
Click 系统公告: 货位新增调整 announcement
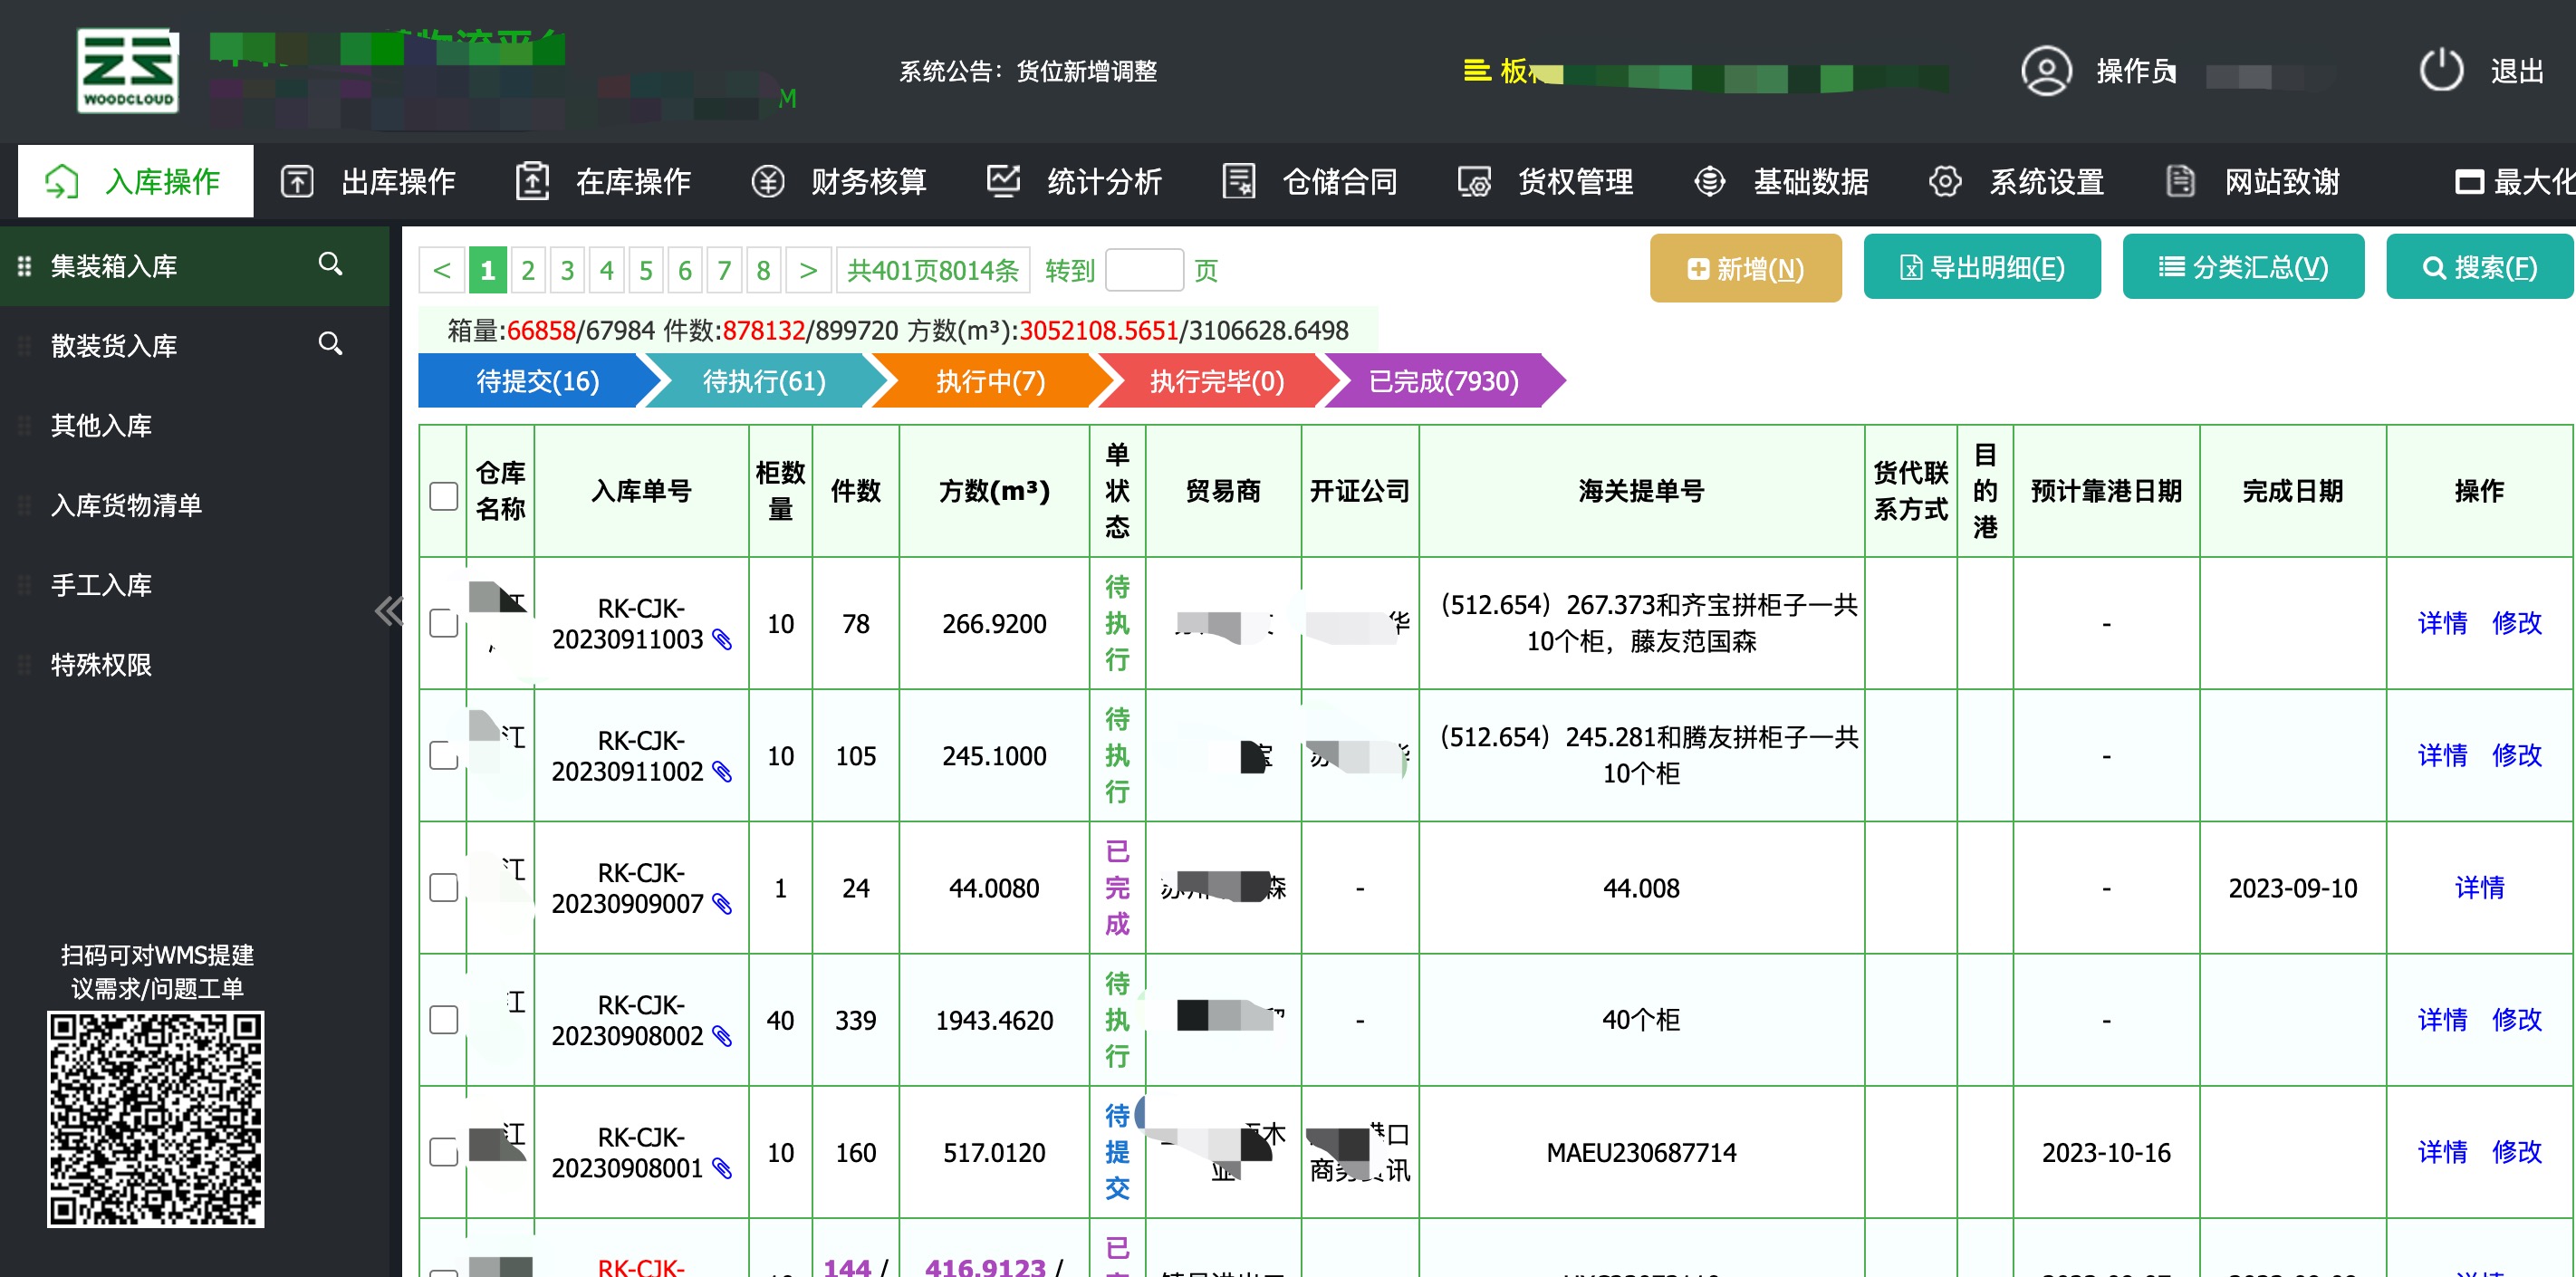click(x=1028, y=71)
